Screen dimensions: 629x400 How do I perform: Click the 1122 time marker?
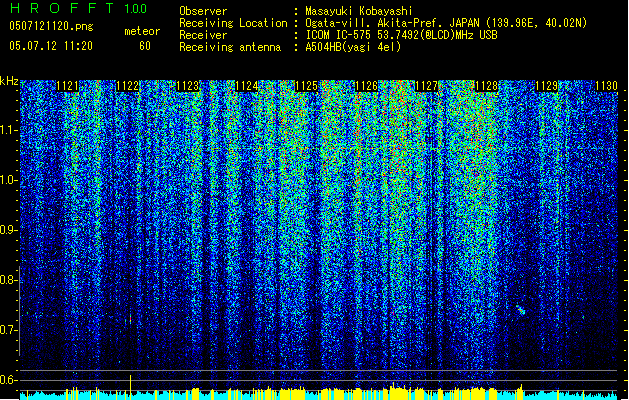point(127,86)
